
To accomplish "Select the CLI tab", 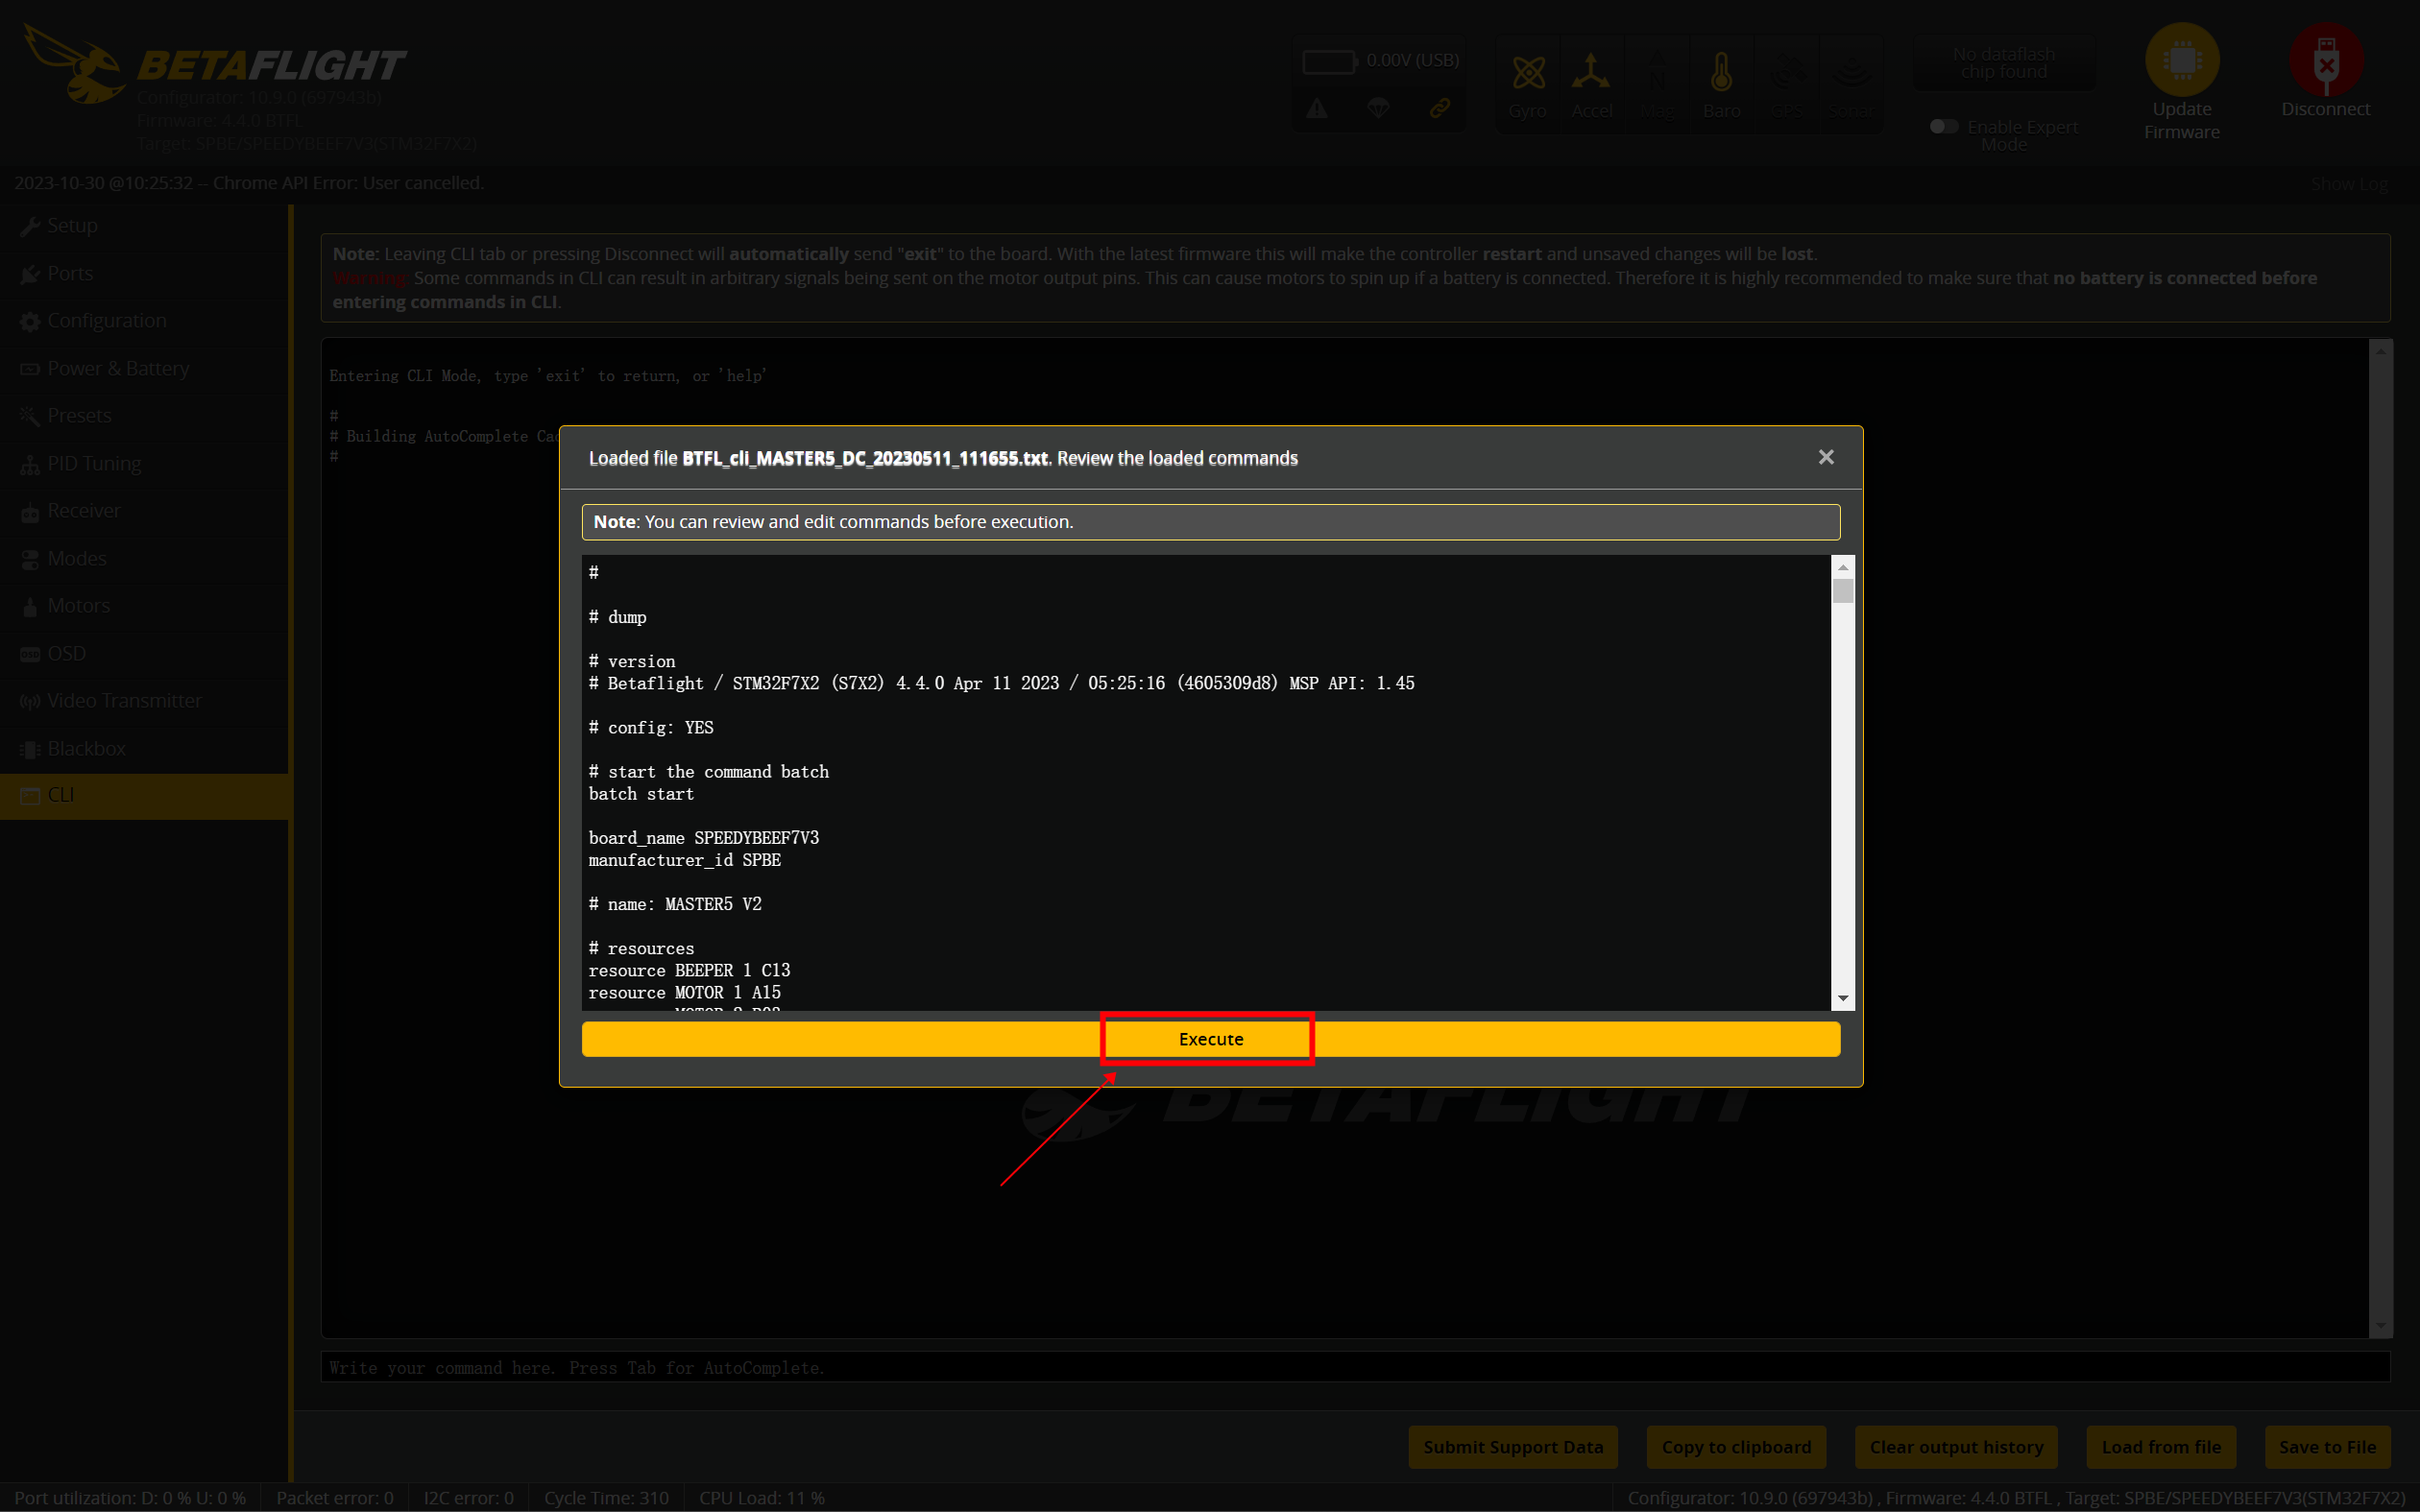I will [145, 796].
